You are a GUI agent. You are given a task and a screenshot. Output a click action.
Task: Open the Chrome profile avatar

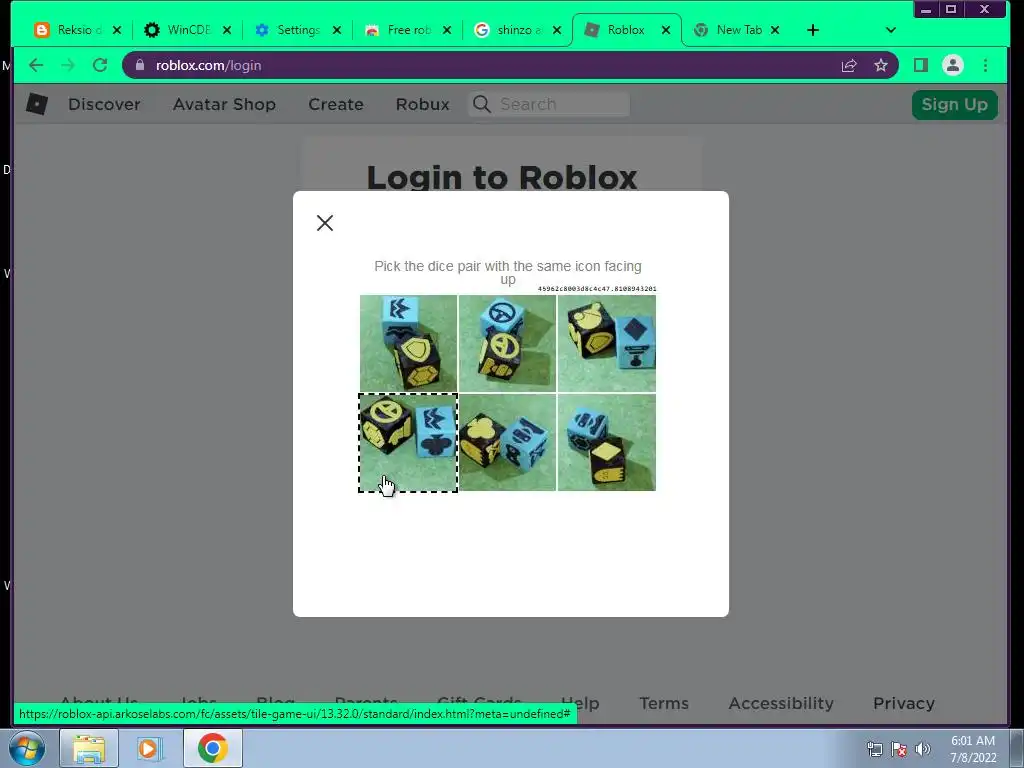point(953,65)
